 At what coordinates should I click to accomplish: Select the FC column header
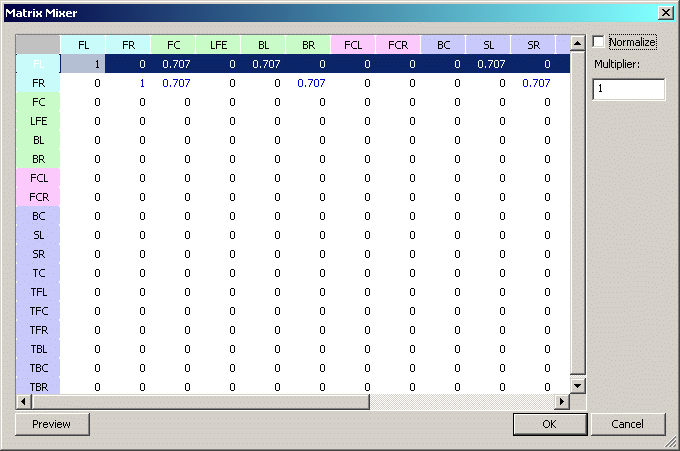pyautogui.click(x=173, y=45)
